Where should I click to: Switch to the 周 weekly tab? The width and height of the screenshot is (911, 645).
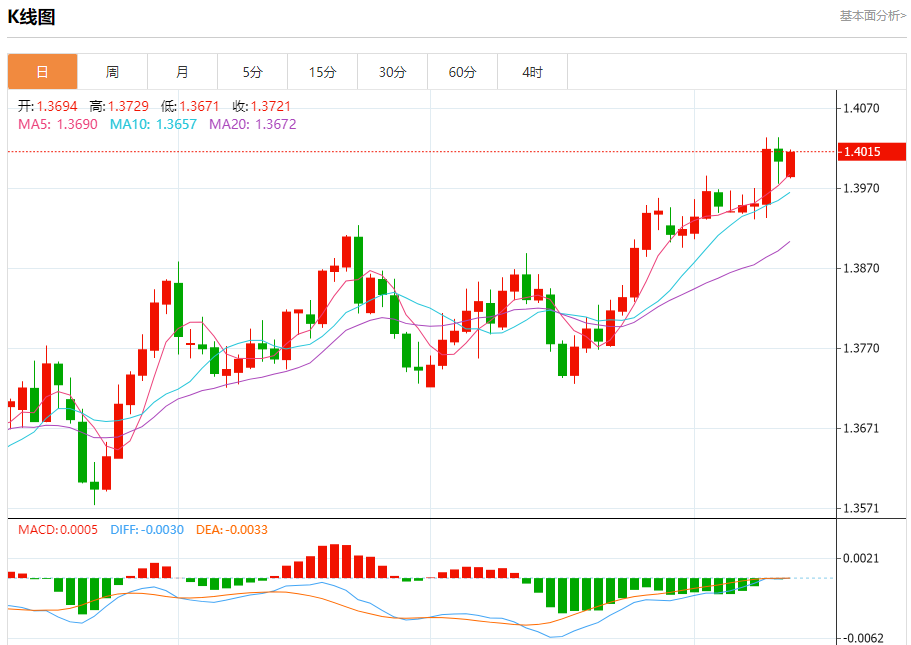[112, 72]
